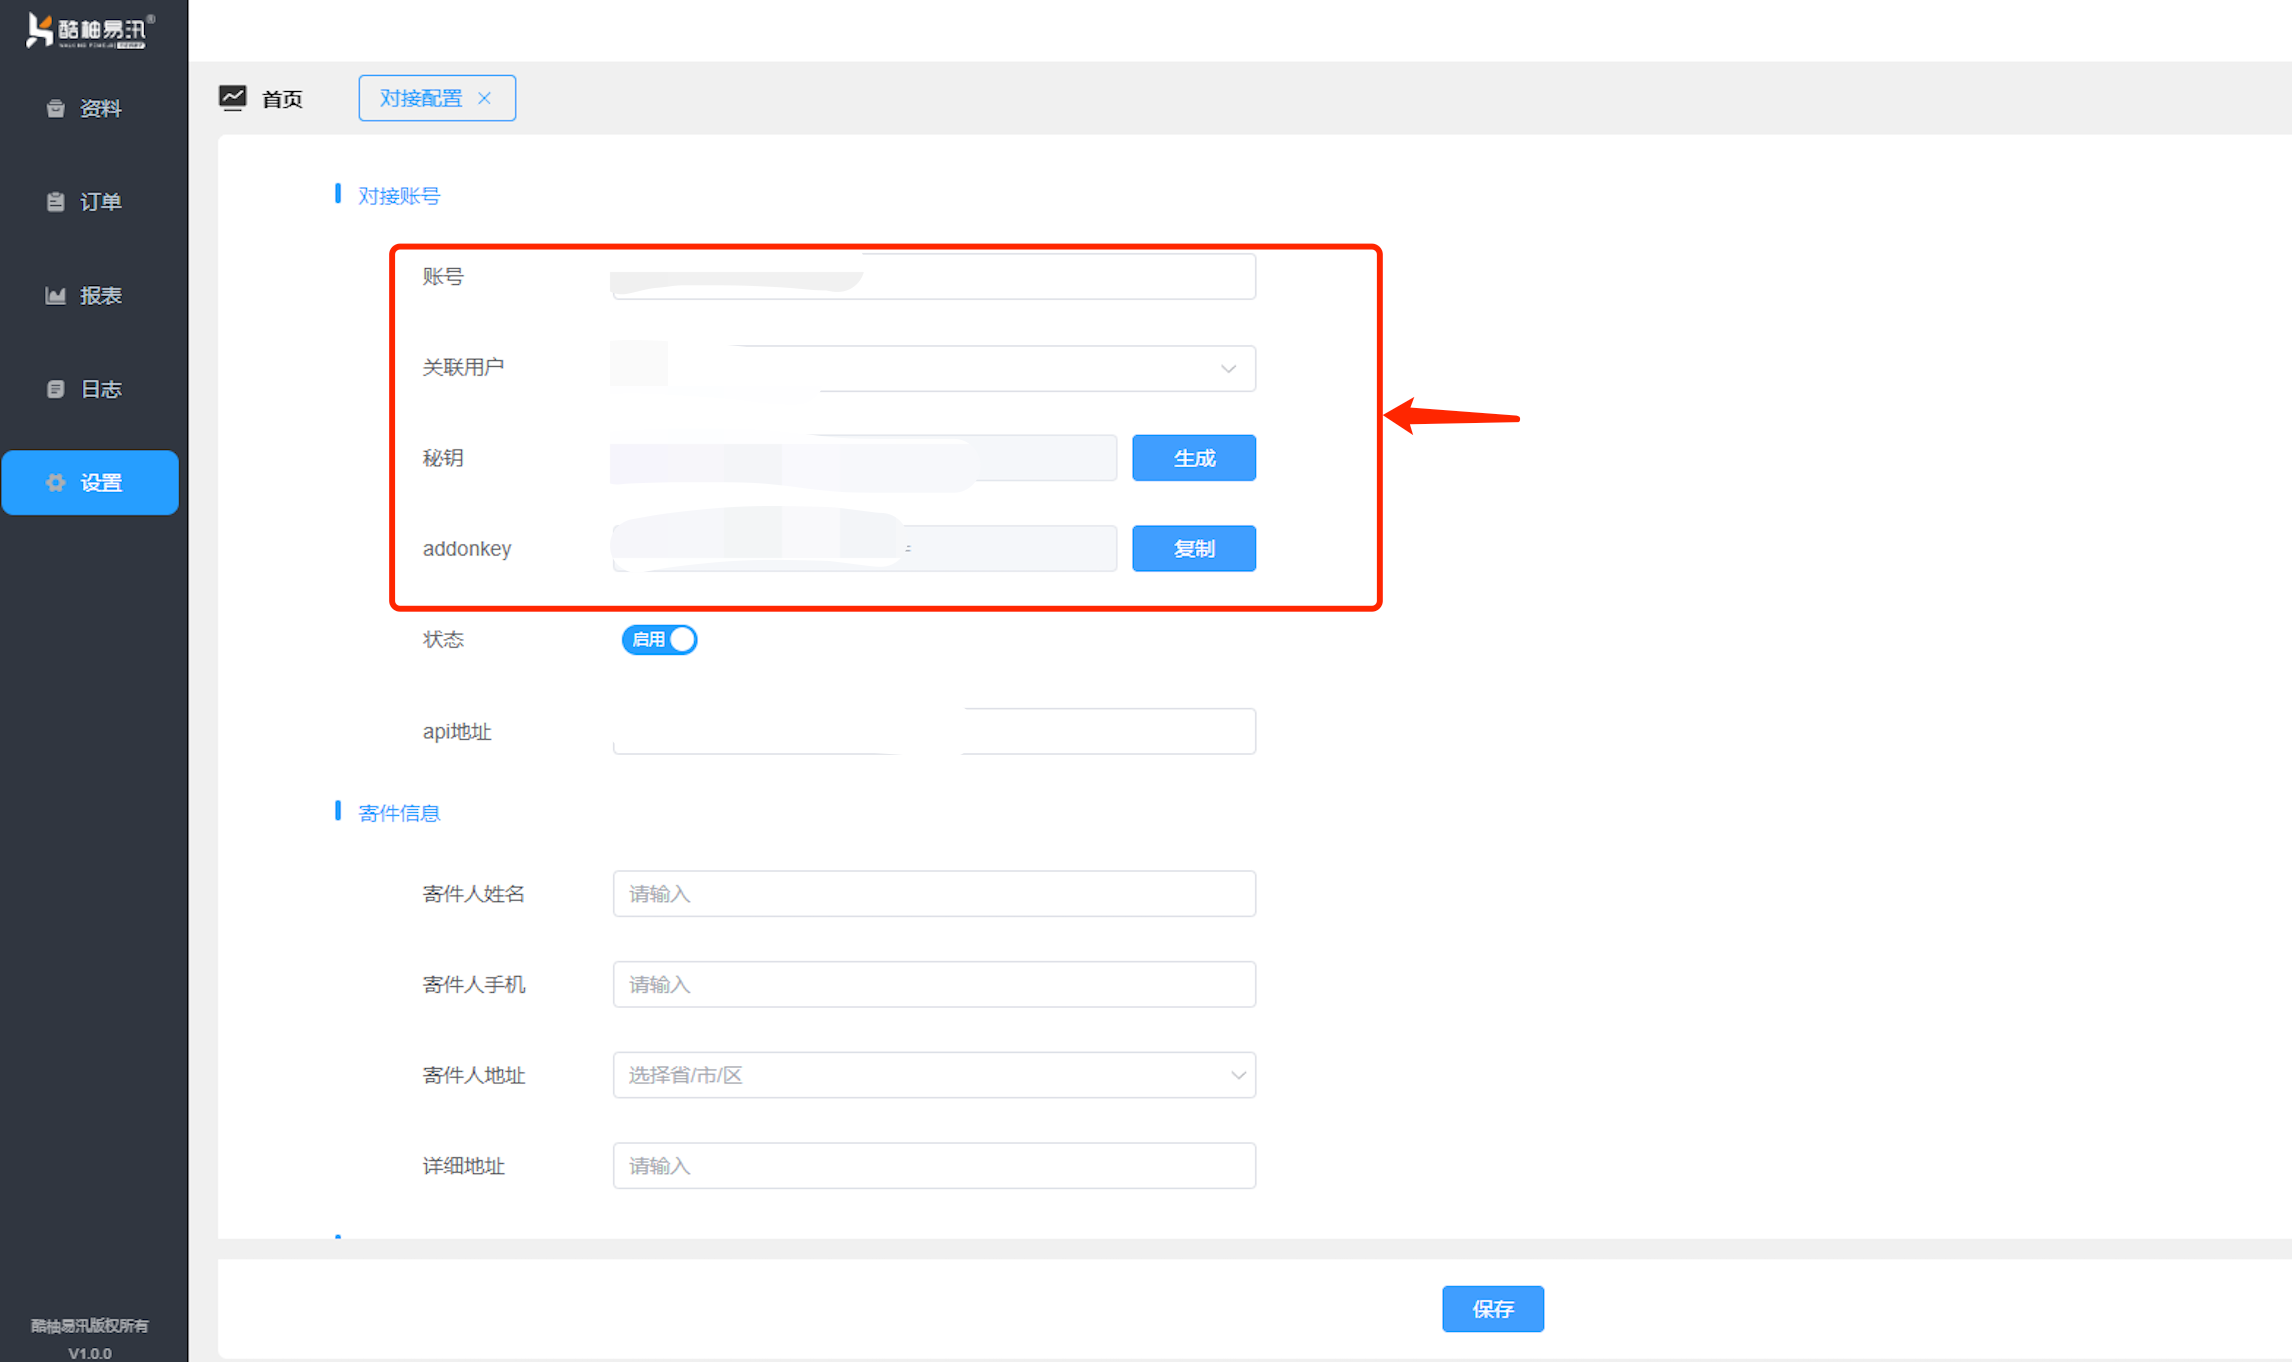Click the 报表 chart icon in sidebar

click(56, 295)
